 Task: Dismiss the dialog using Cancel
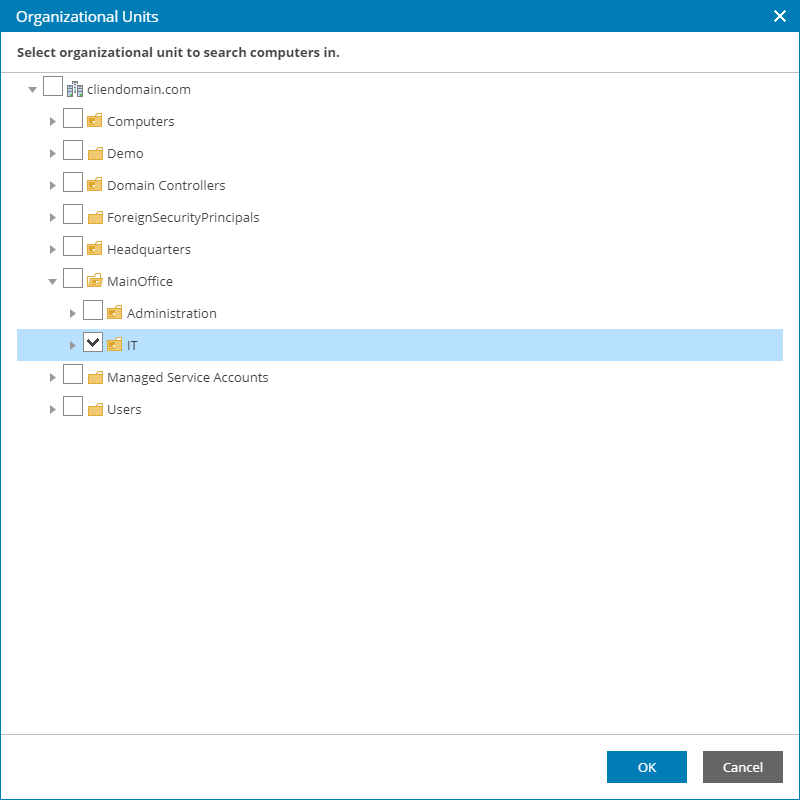[742, 767]
